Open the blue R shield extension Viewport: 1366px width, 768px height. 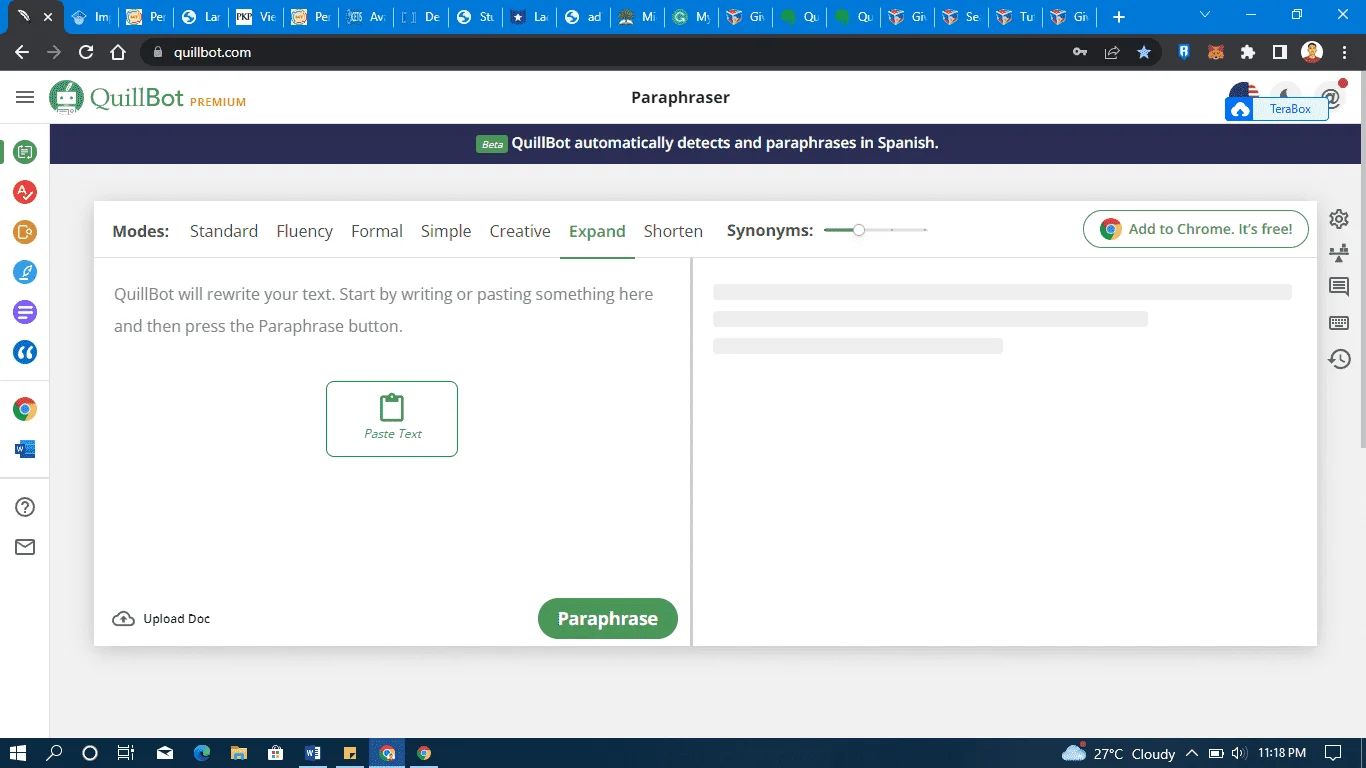click(1184, 52)
